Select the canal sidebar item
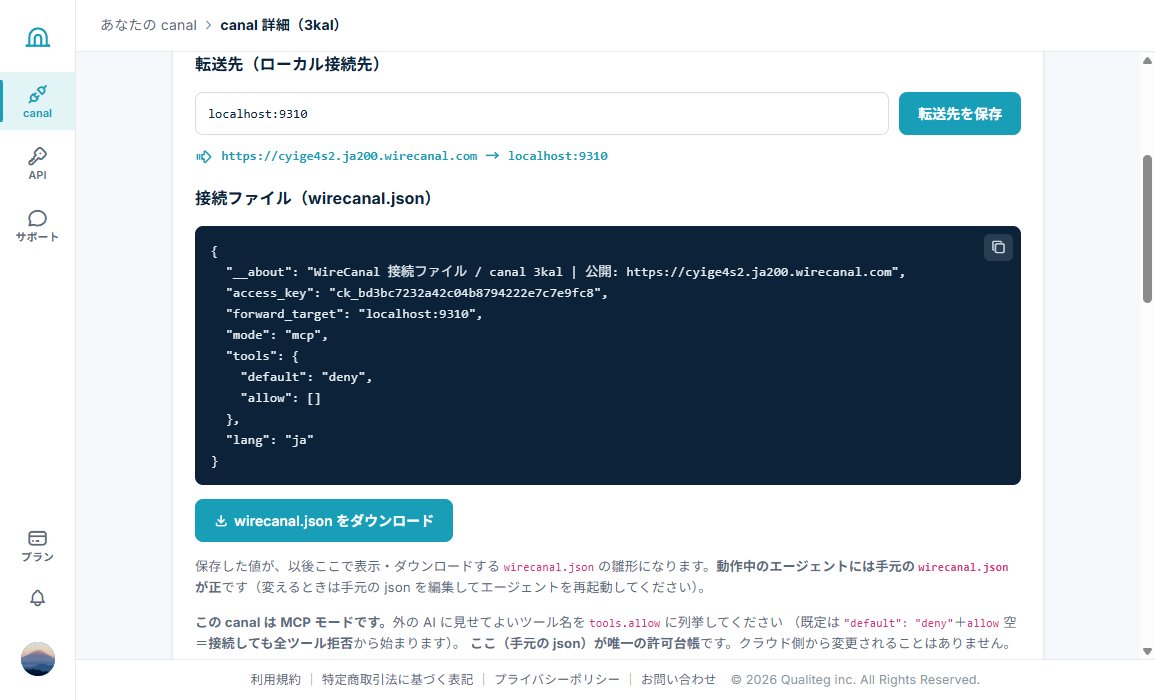The width and height of the screenshot is (1155, 700). [38, 101]
